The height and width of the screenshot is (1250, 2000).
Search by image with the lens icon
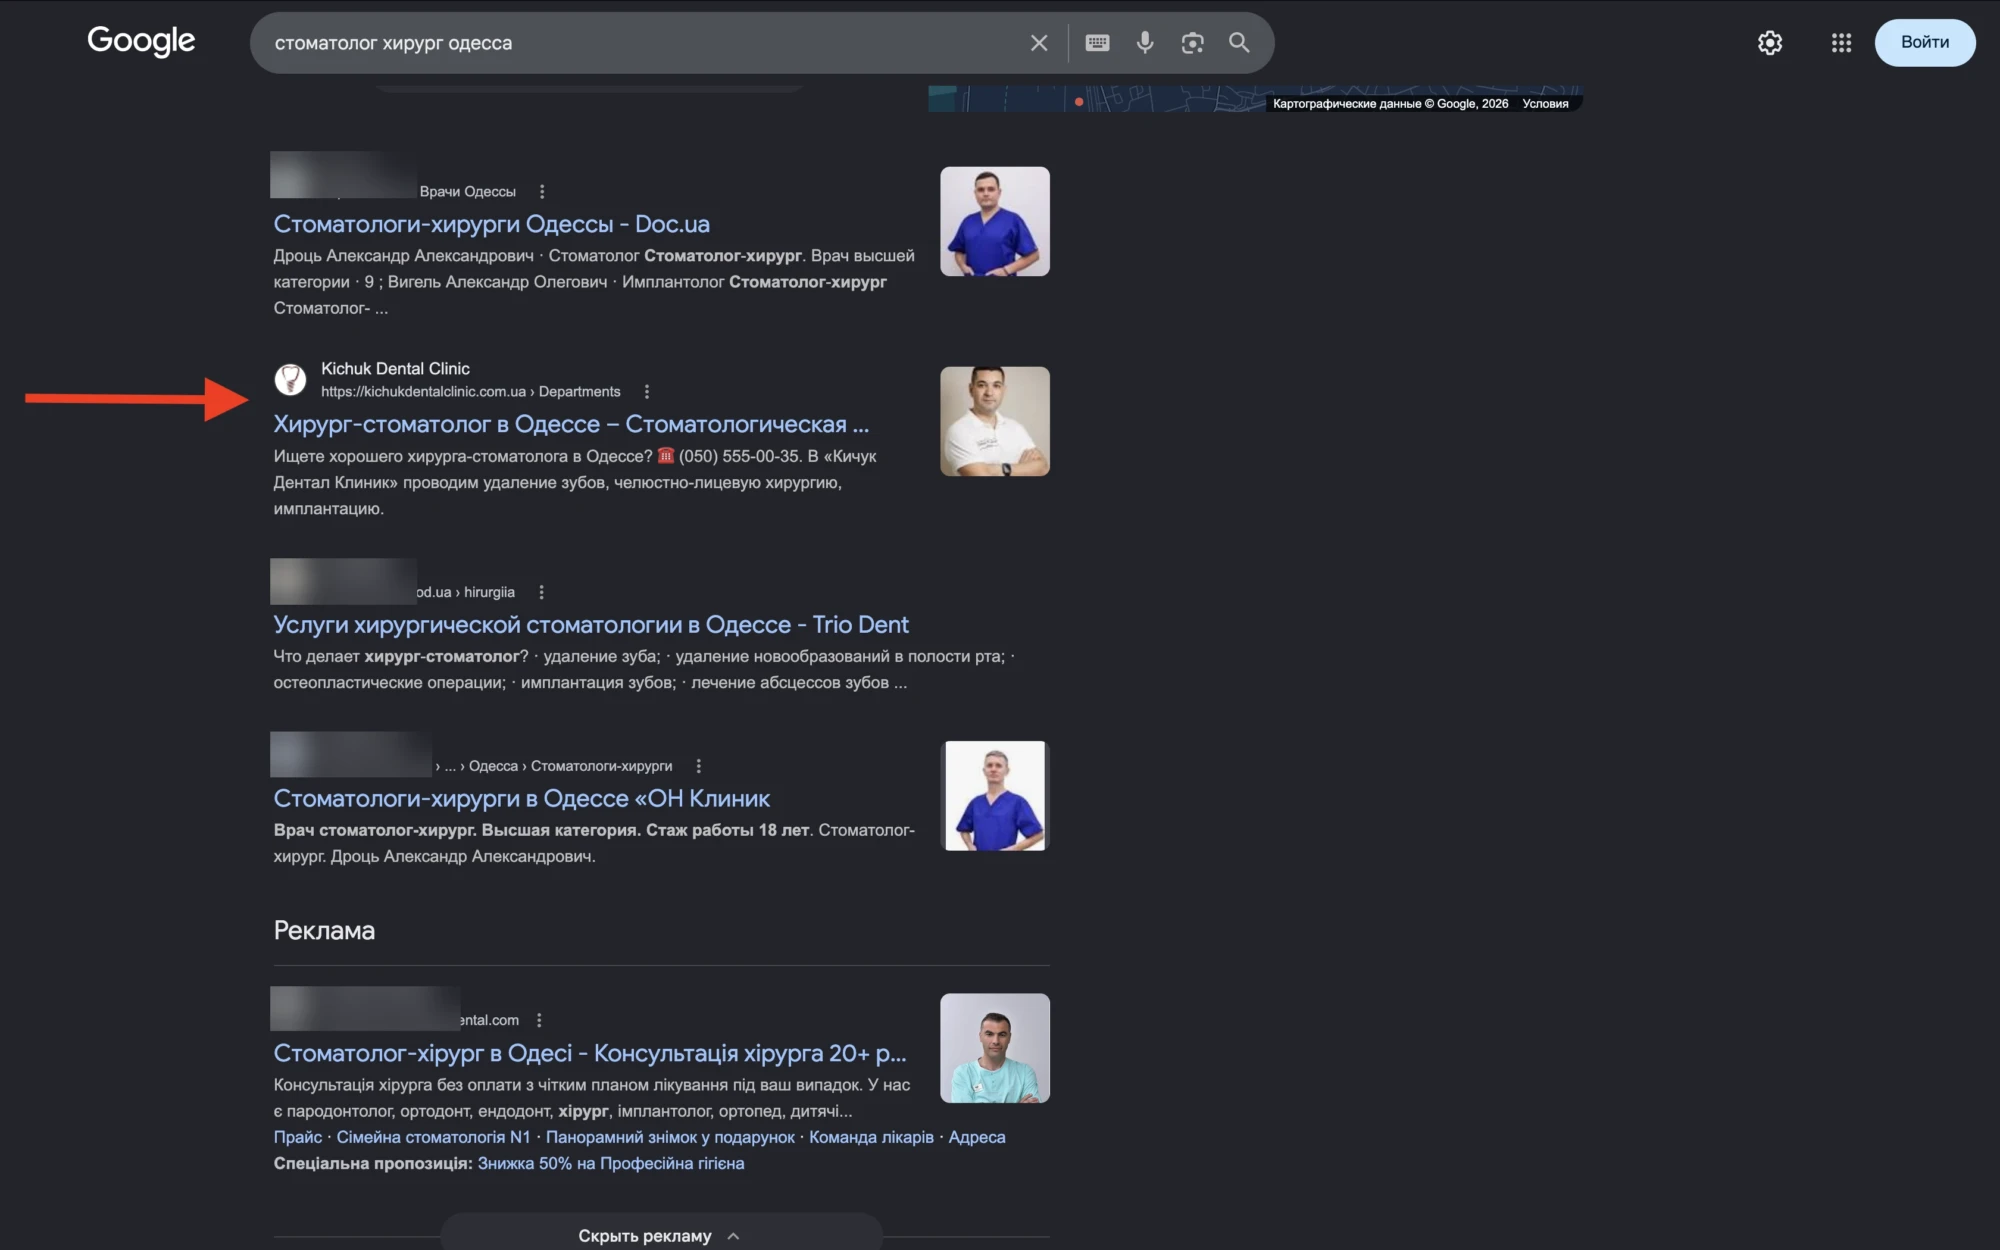[1192, 43]
